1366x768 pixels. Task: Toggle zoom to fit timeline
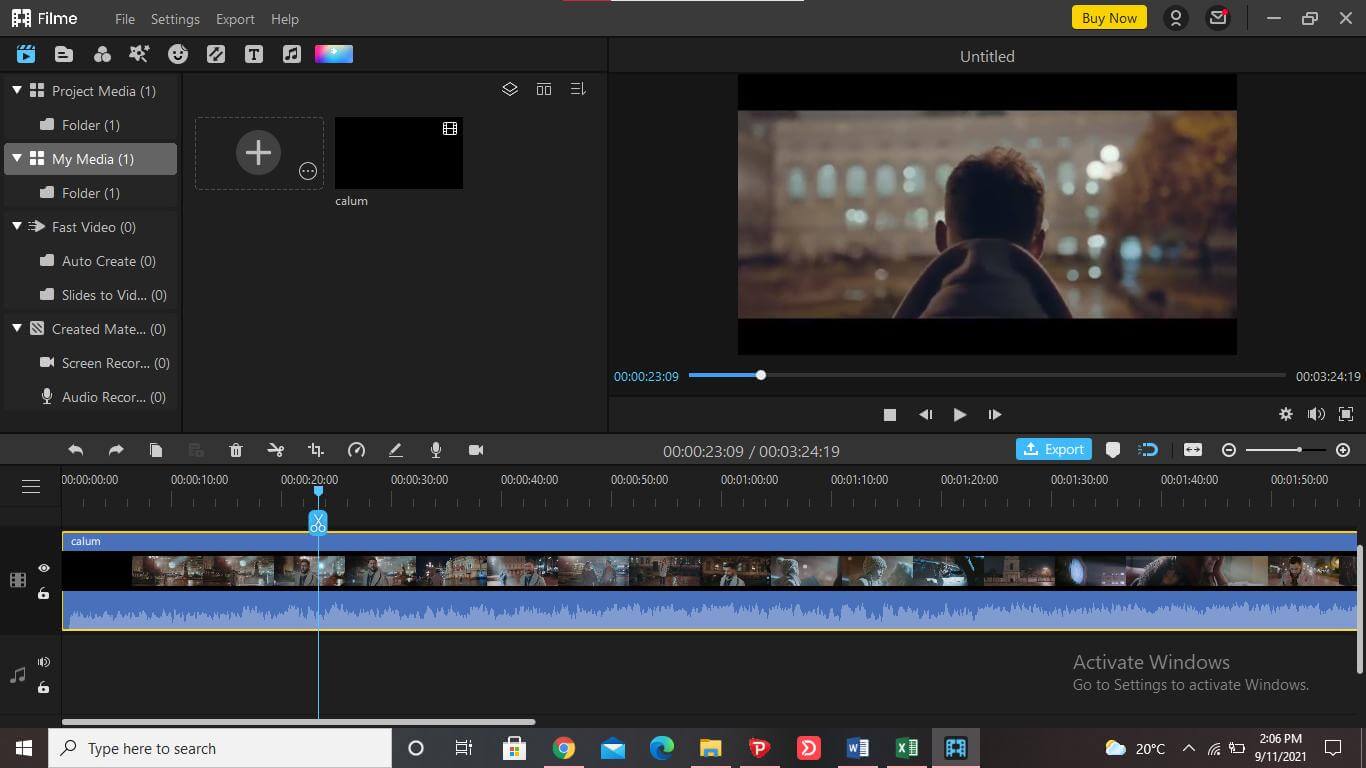pos(1193,450)
